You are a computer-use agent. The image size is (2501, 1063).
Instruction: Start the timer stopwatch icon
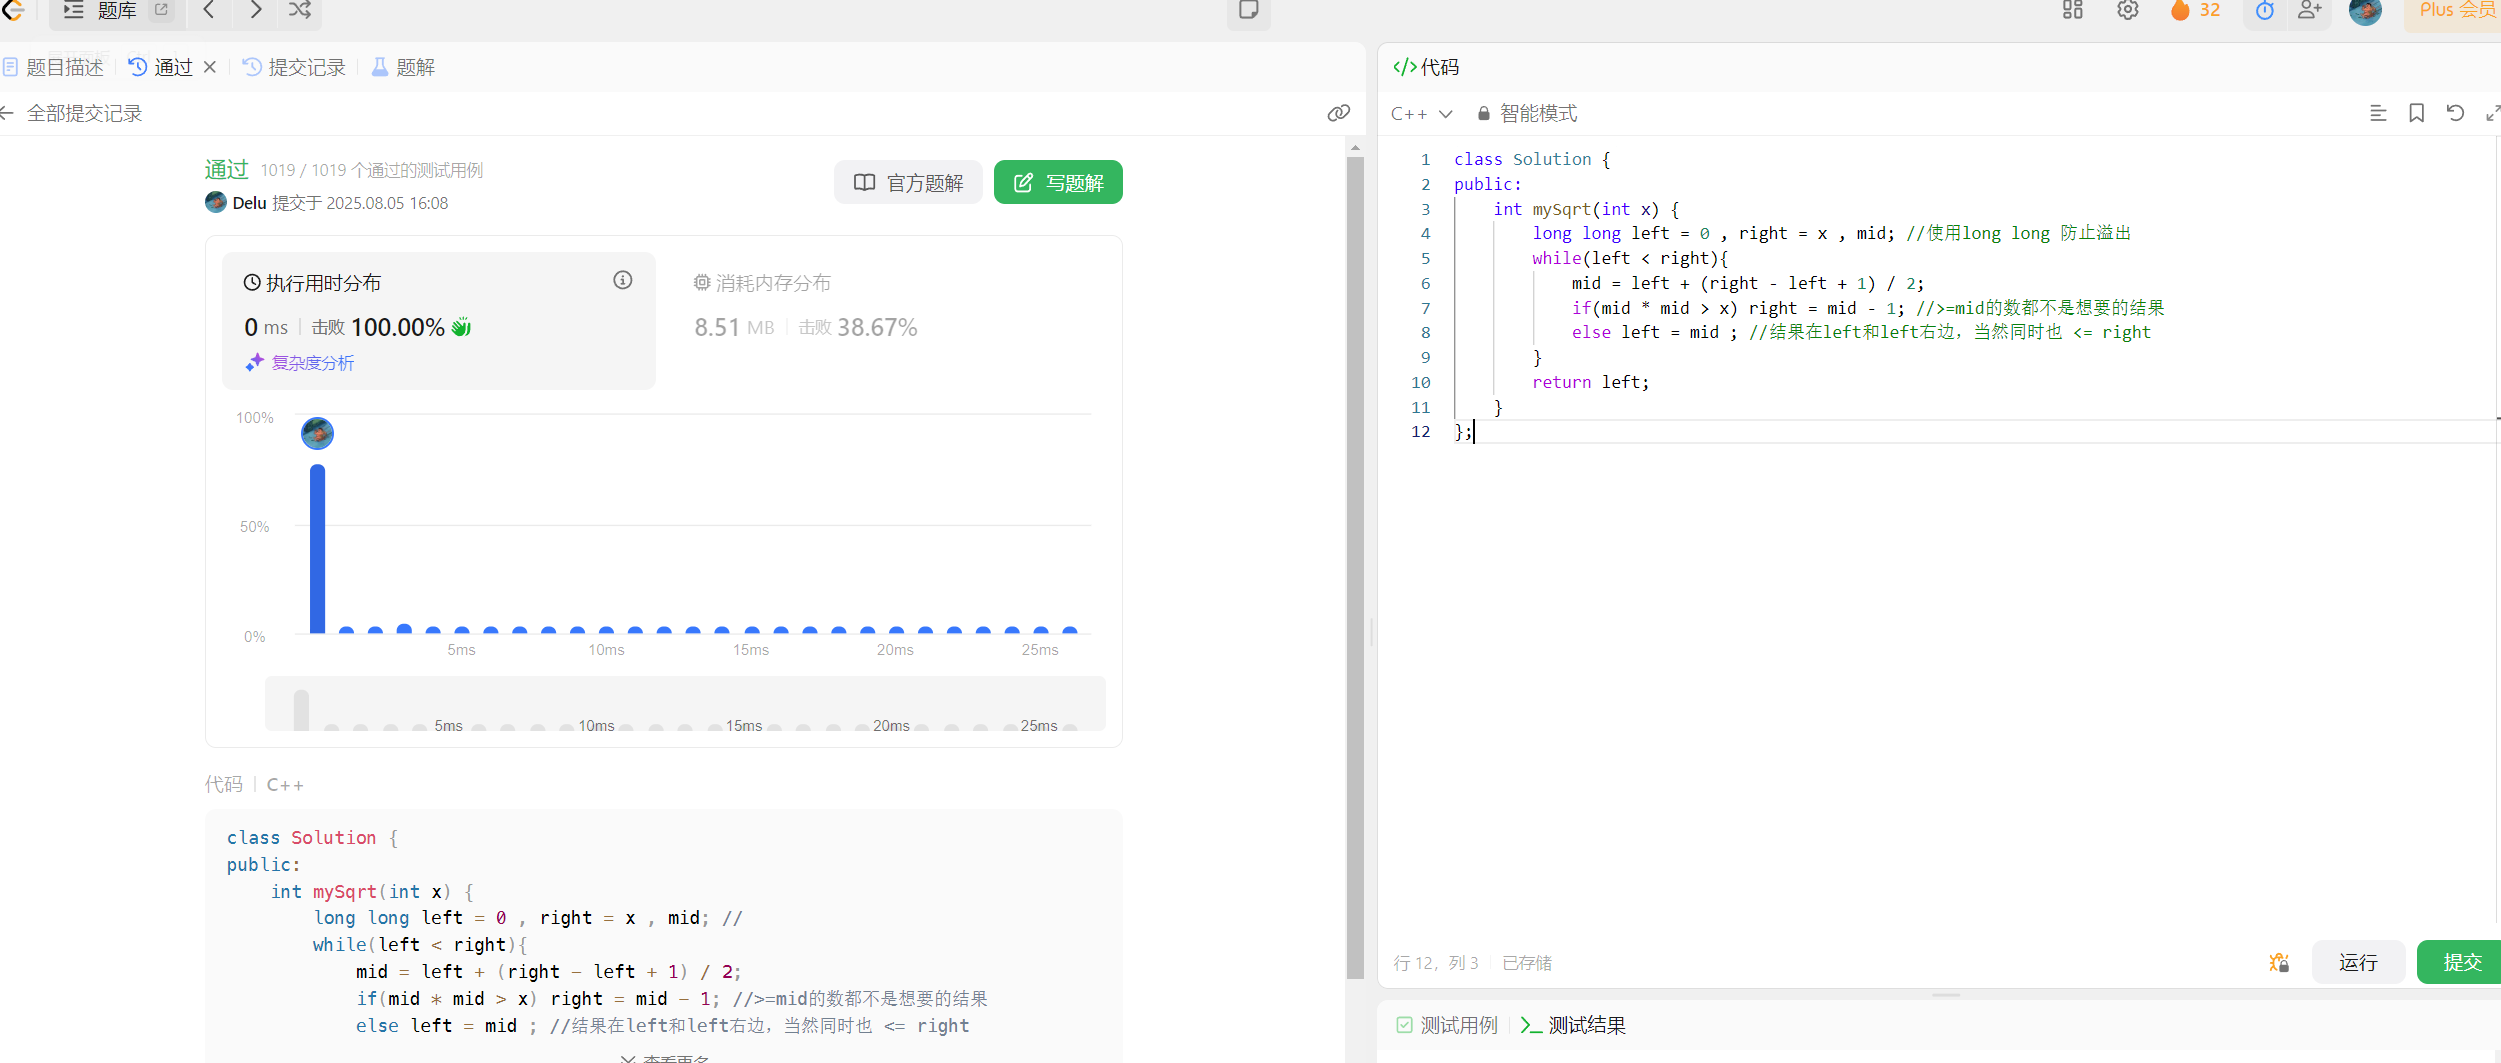[x=2265, y=10]
